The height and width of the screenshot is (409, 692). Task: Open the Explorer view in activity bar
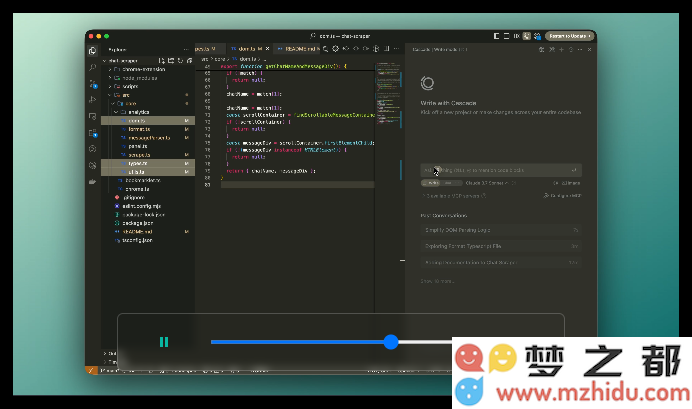tap(93, 51)
